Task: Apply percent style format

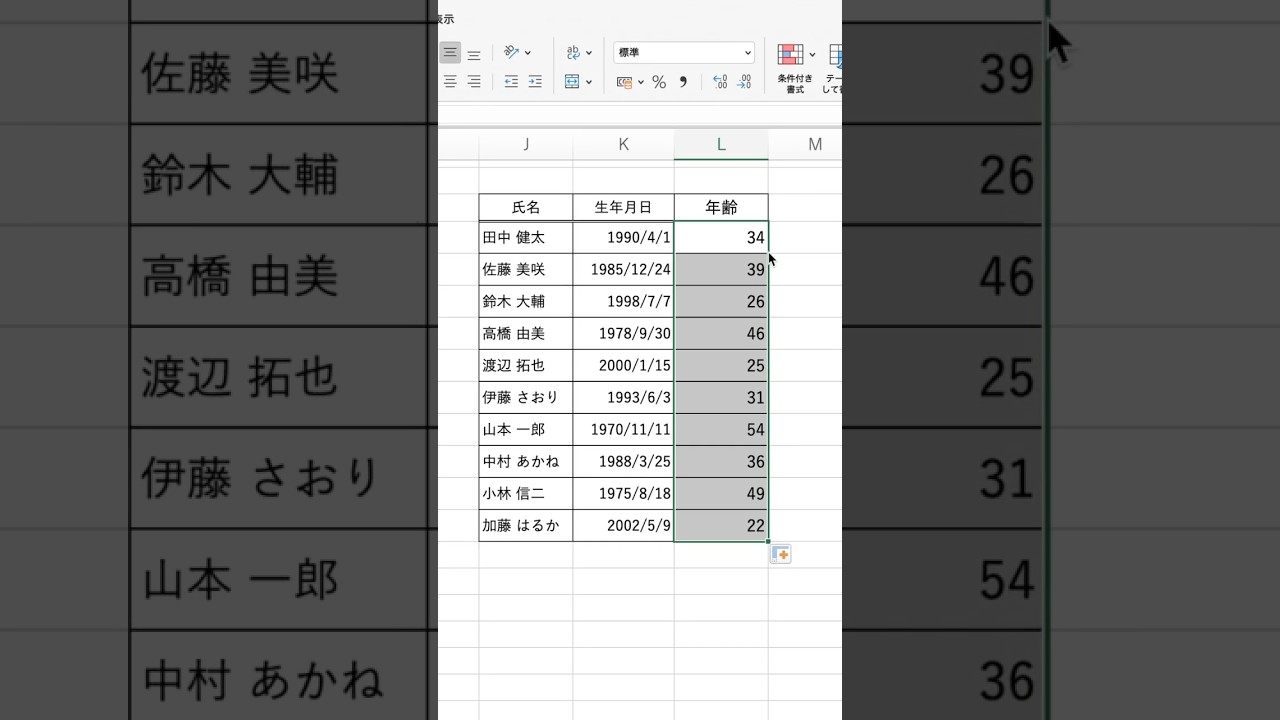Action: click(659, 82)
